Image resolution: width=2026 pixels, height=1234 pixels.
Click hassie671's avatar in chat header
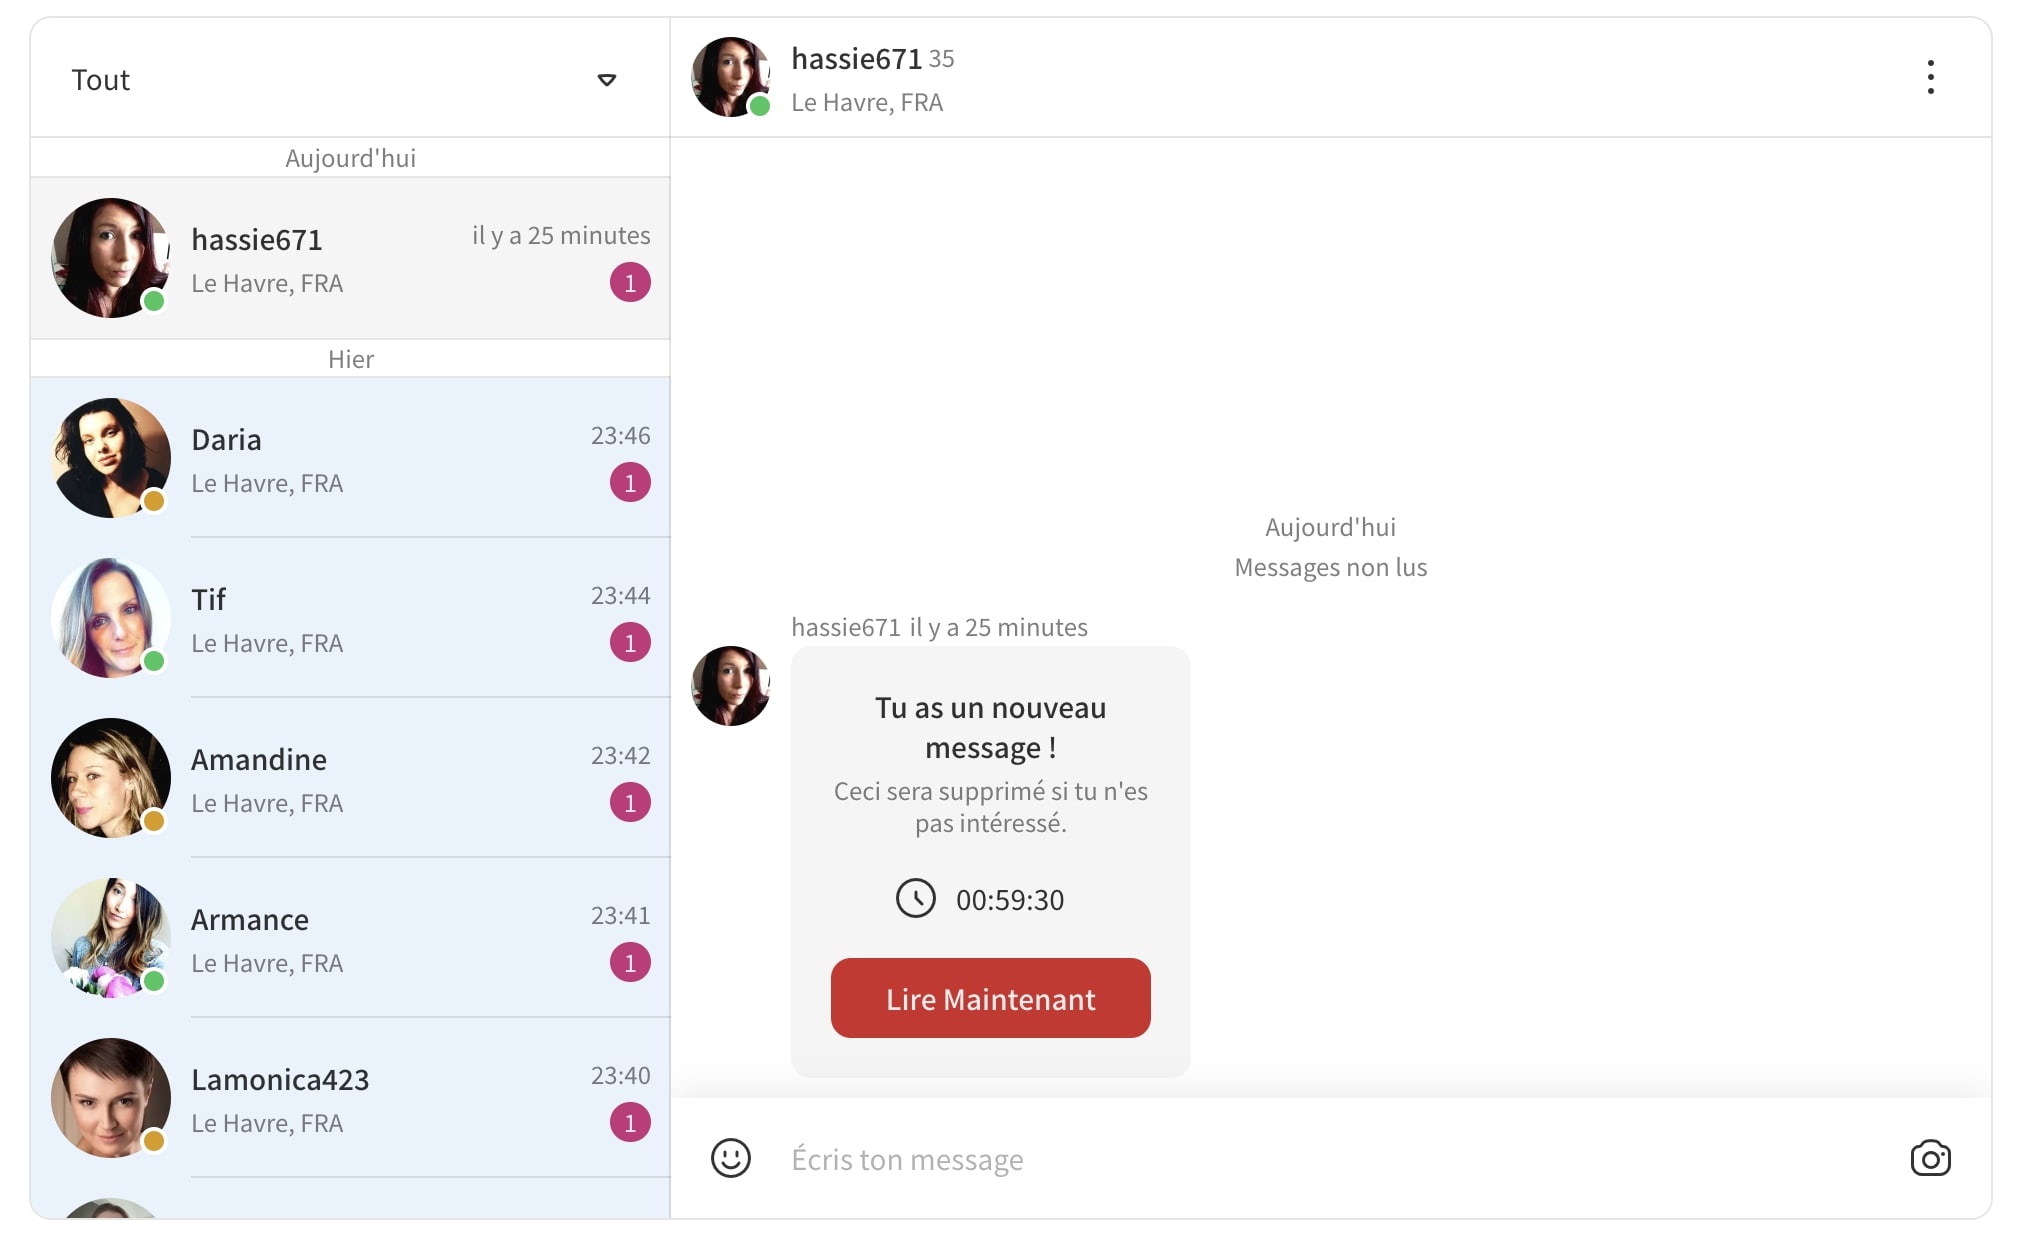click(730, 77)
